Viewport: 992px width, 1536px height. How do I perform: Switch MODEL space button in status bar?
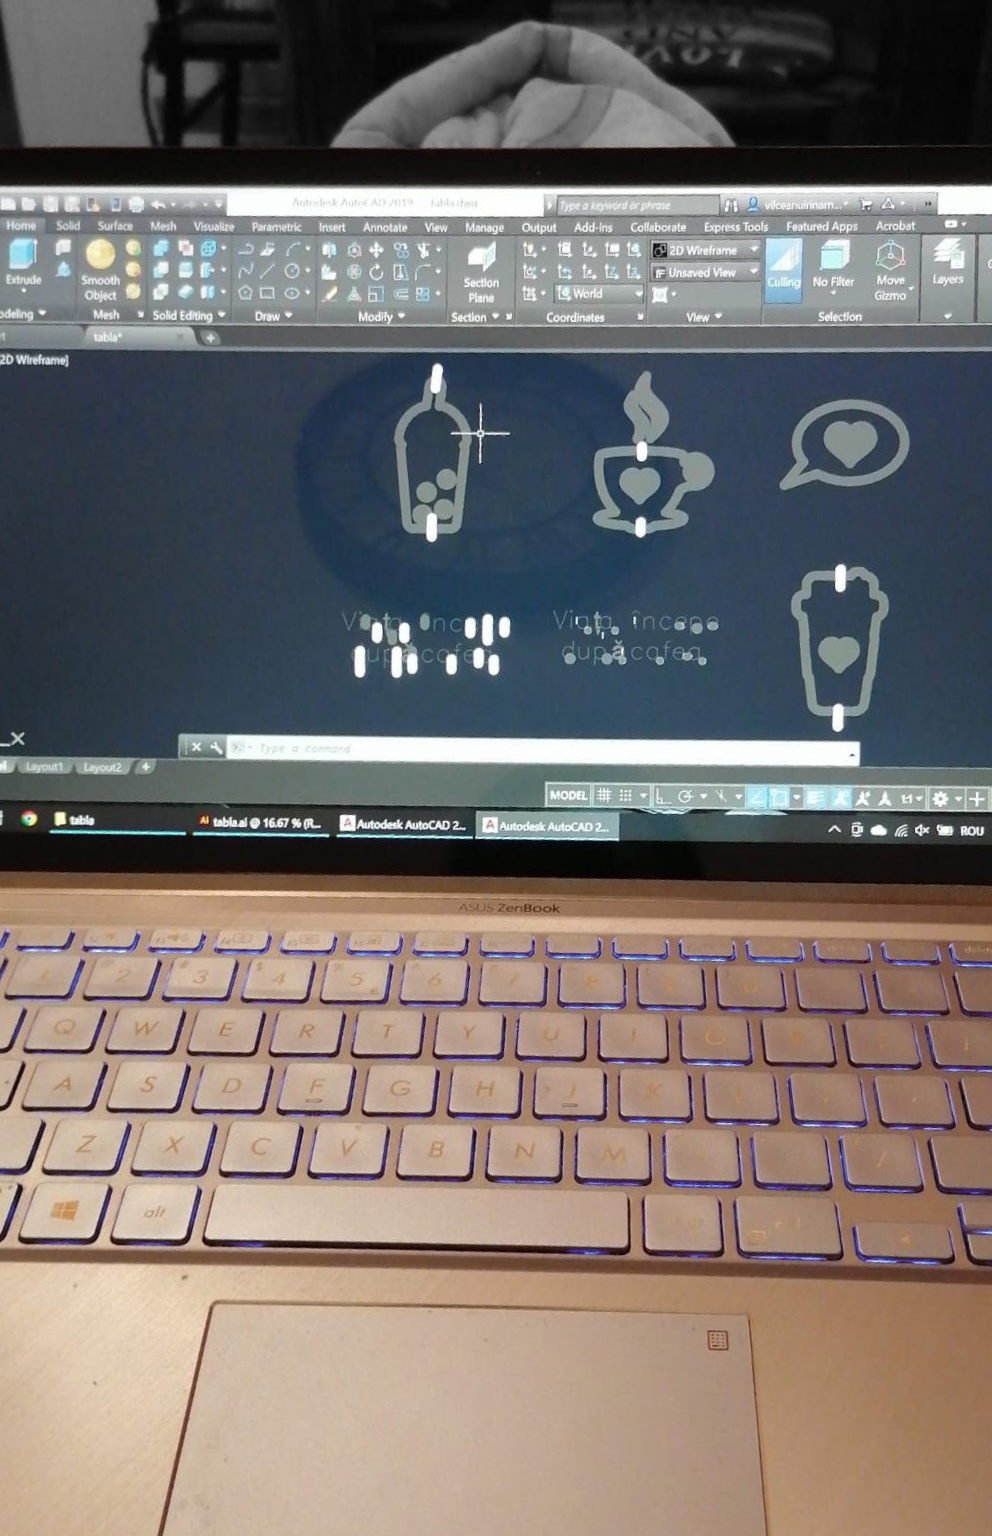click(x=568, y=796)
